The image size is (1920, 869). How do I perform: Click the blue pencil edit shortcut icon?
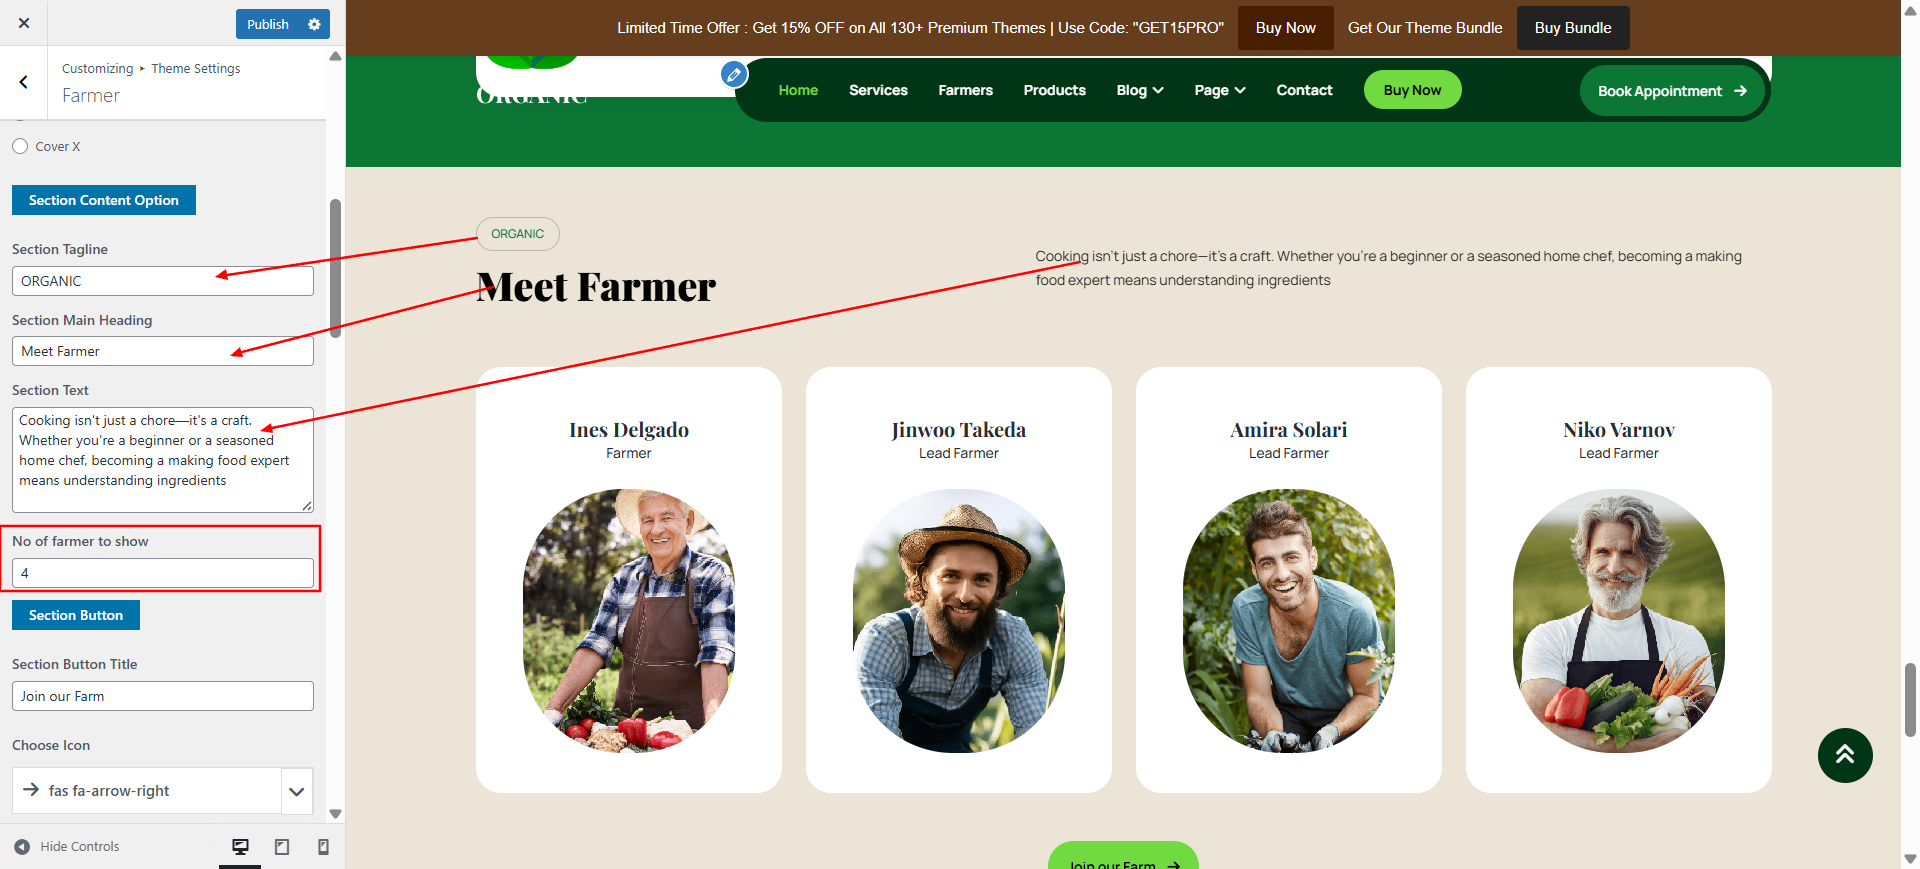point(734,74)
